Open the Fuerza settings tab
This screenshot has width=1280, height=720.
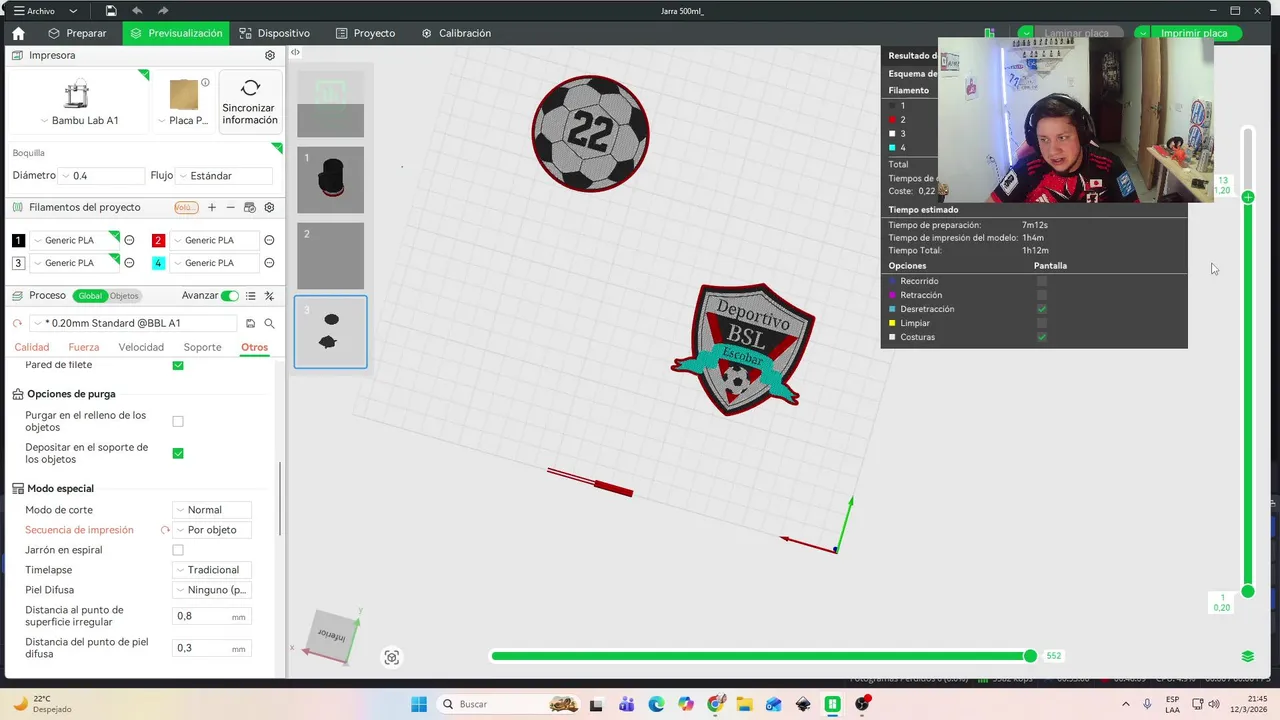[84, 347]
